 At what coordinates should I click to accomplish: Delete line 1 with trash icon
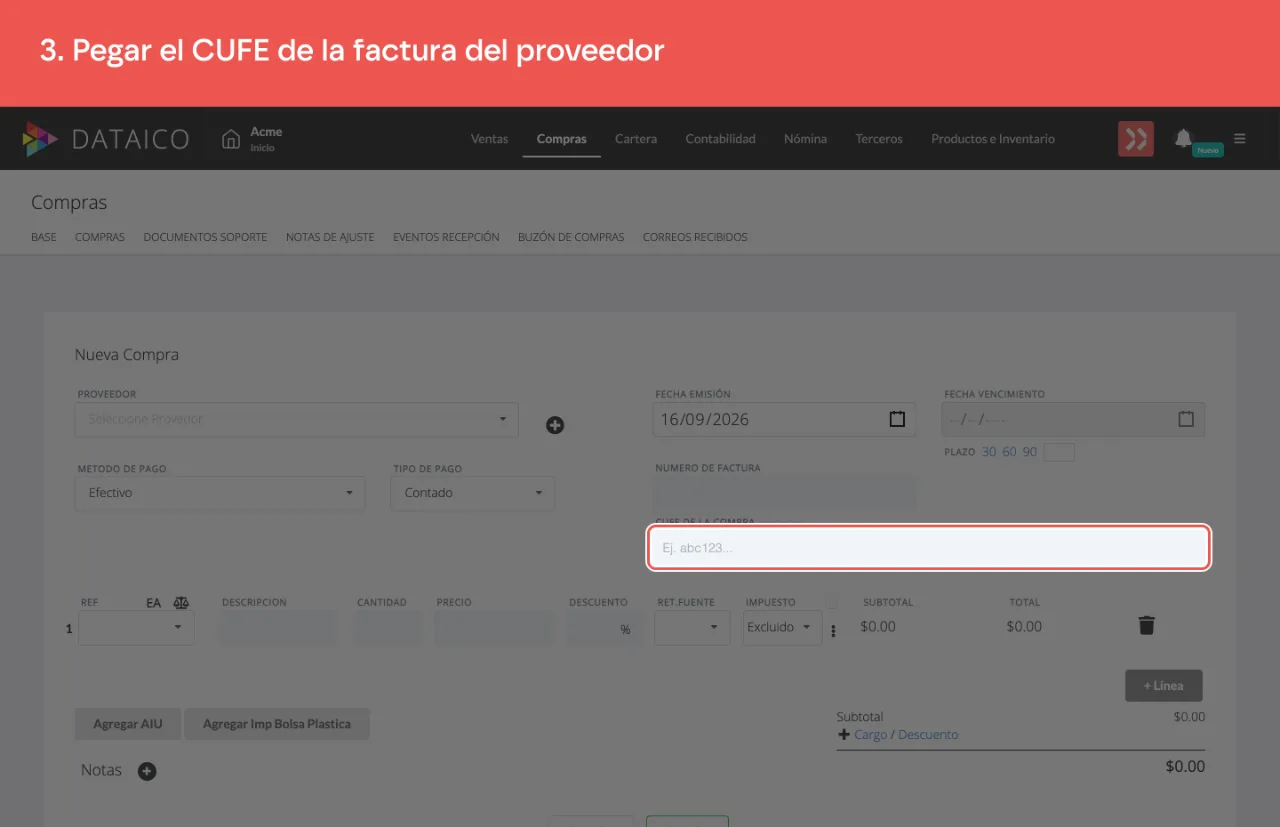pyautogui.click(x=1147, y=626)
